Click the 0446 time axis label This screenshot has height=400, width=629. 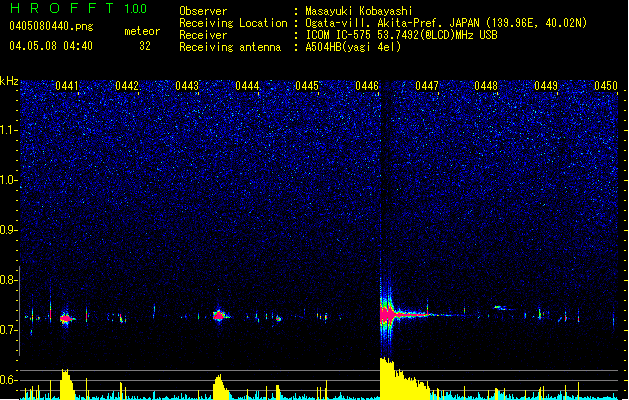[367, 86]
